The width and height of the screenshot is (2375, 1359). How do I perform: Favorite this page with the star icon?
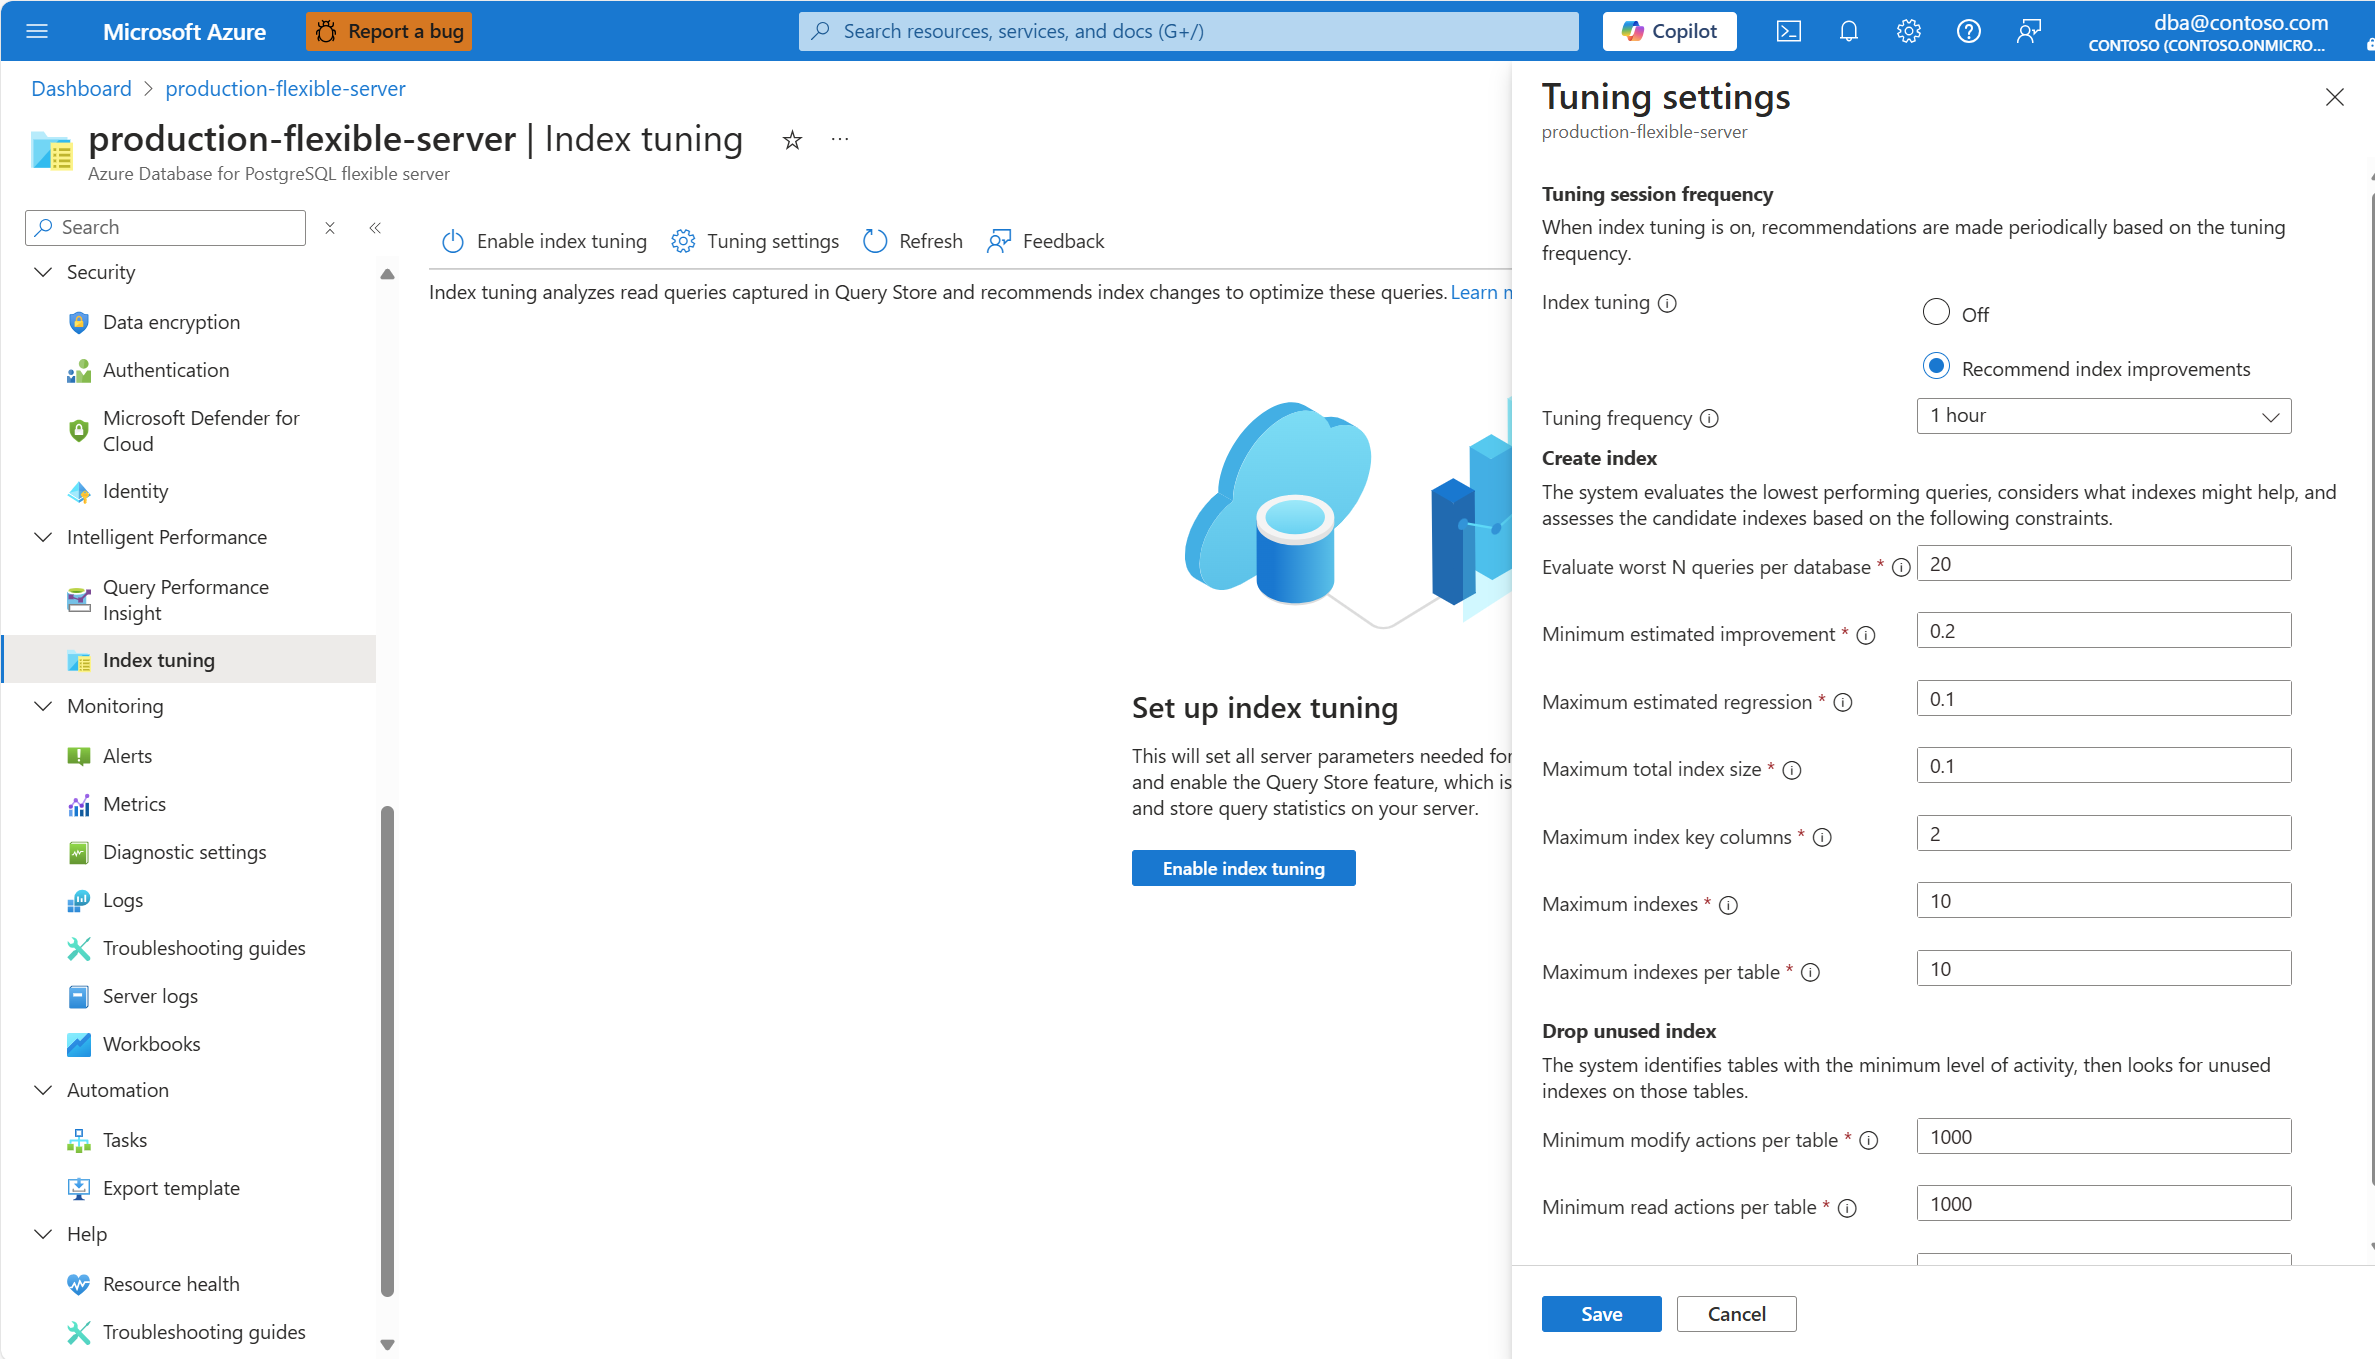click(x=792, y=140)
